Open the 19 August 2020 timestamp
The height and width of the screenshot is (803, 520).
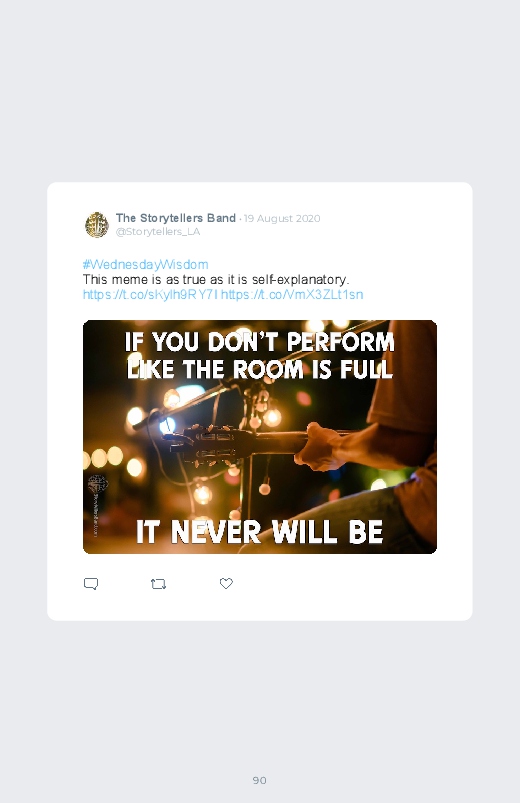[x=282, y=219]
